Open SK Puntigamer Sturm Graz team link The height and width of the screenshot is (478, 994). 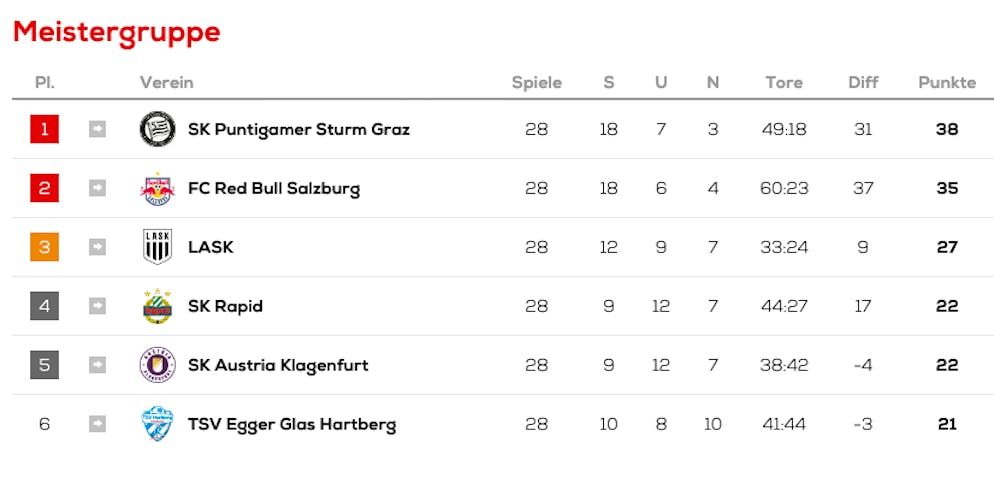pos(298,129)
